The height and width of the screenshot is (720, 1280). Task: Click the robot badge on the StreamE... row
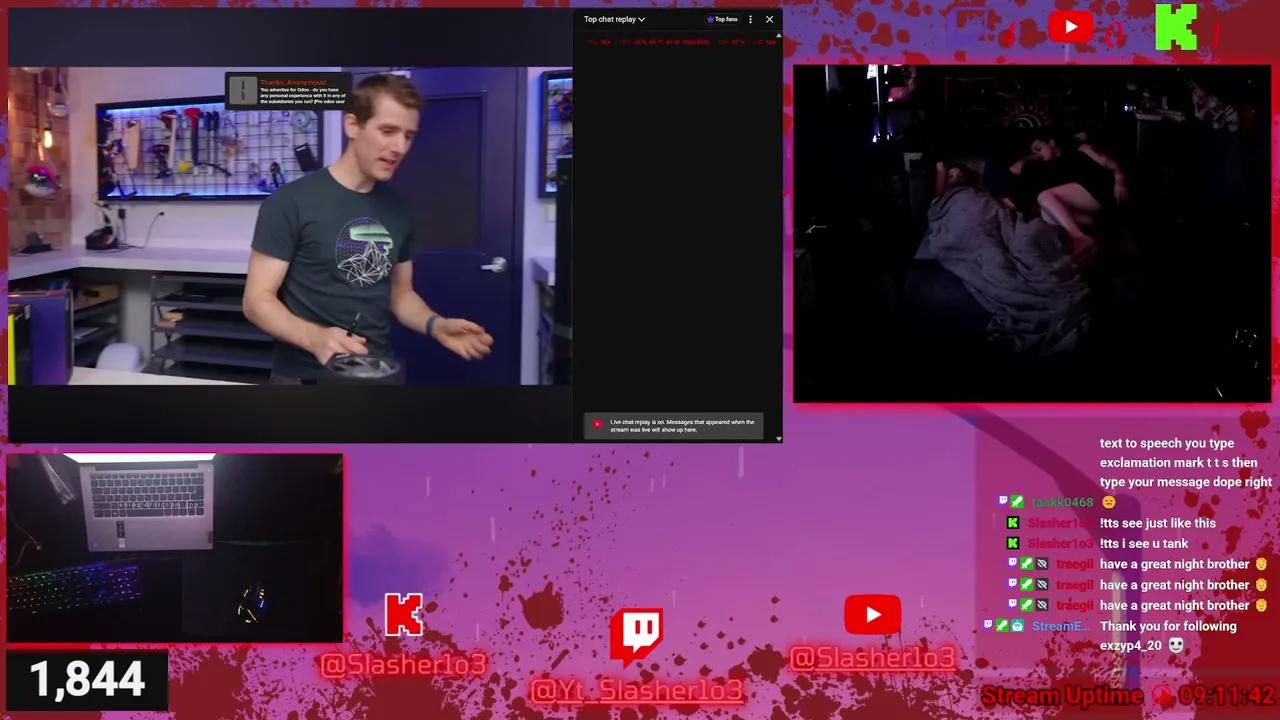(1017, 626)
